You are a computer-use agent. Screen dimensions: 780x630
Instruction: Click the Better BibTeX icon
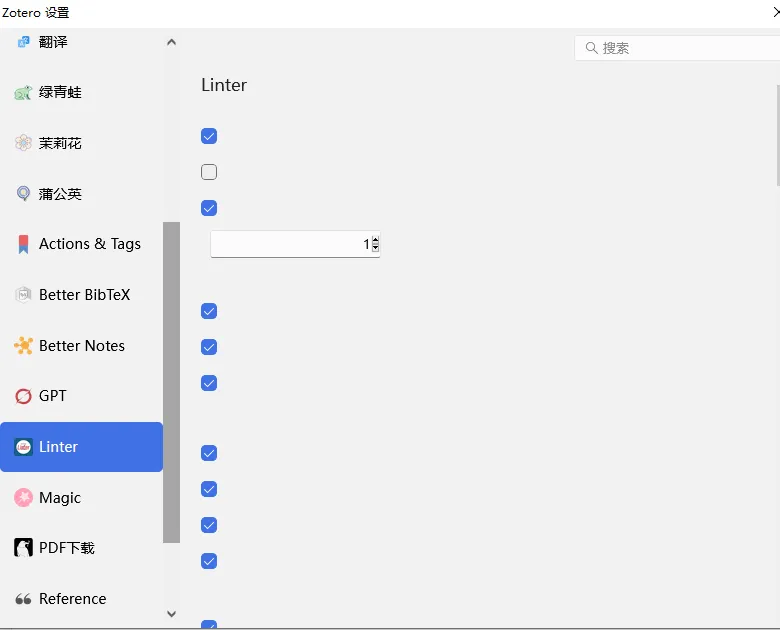coord(23,295)
